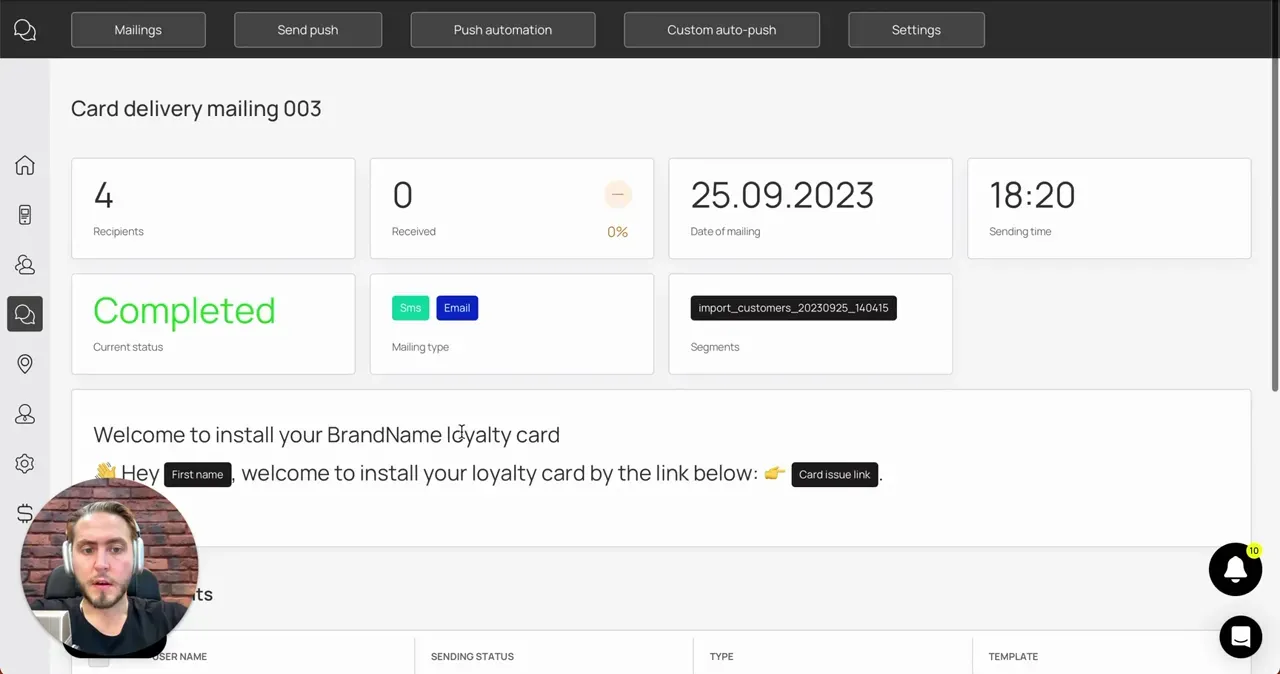1280x674 pixels.
Task: Go to the Send push tab
Action: point(308,30)
